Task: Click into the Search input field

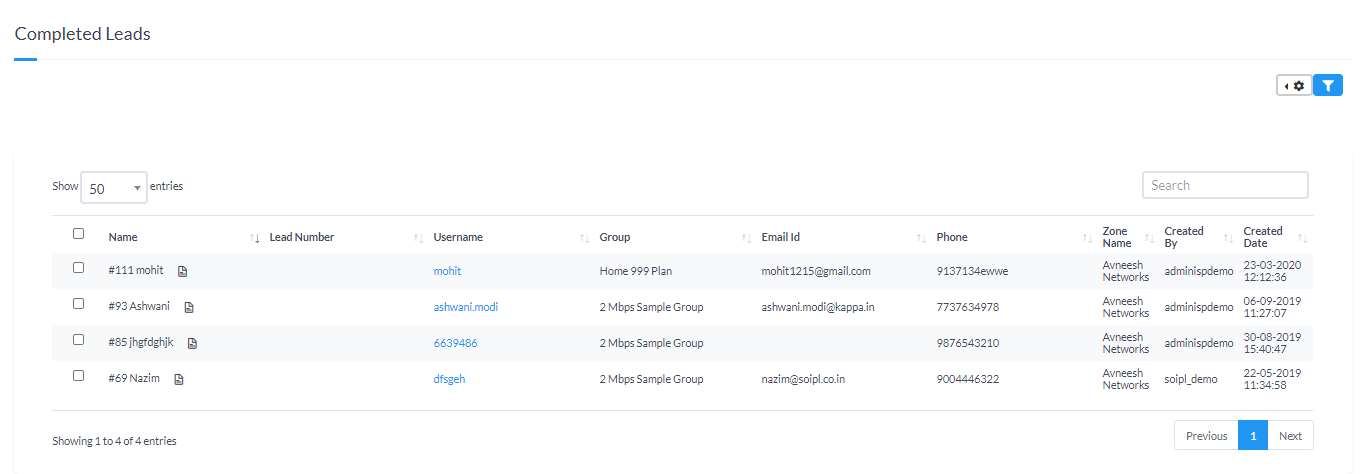Action: 1224,185
